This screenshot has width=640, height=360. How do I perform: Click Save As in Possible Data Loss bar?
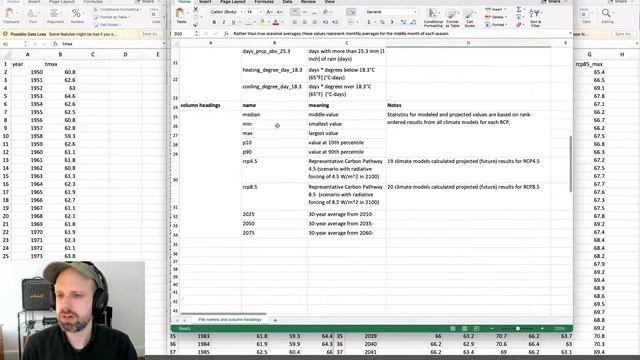pos(150,34)
